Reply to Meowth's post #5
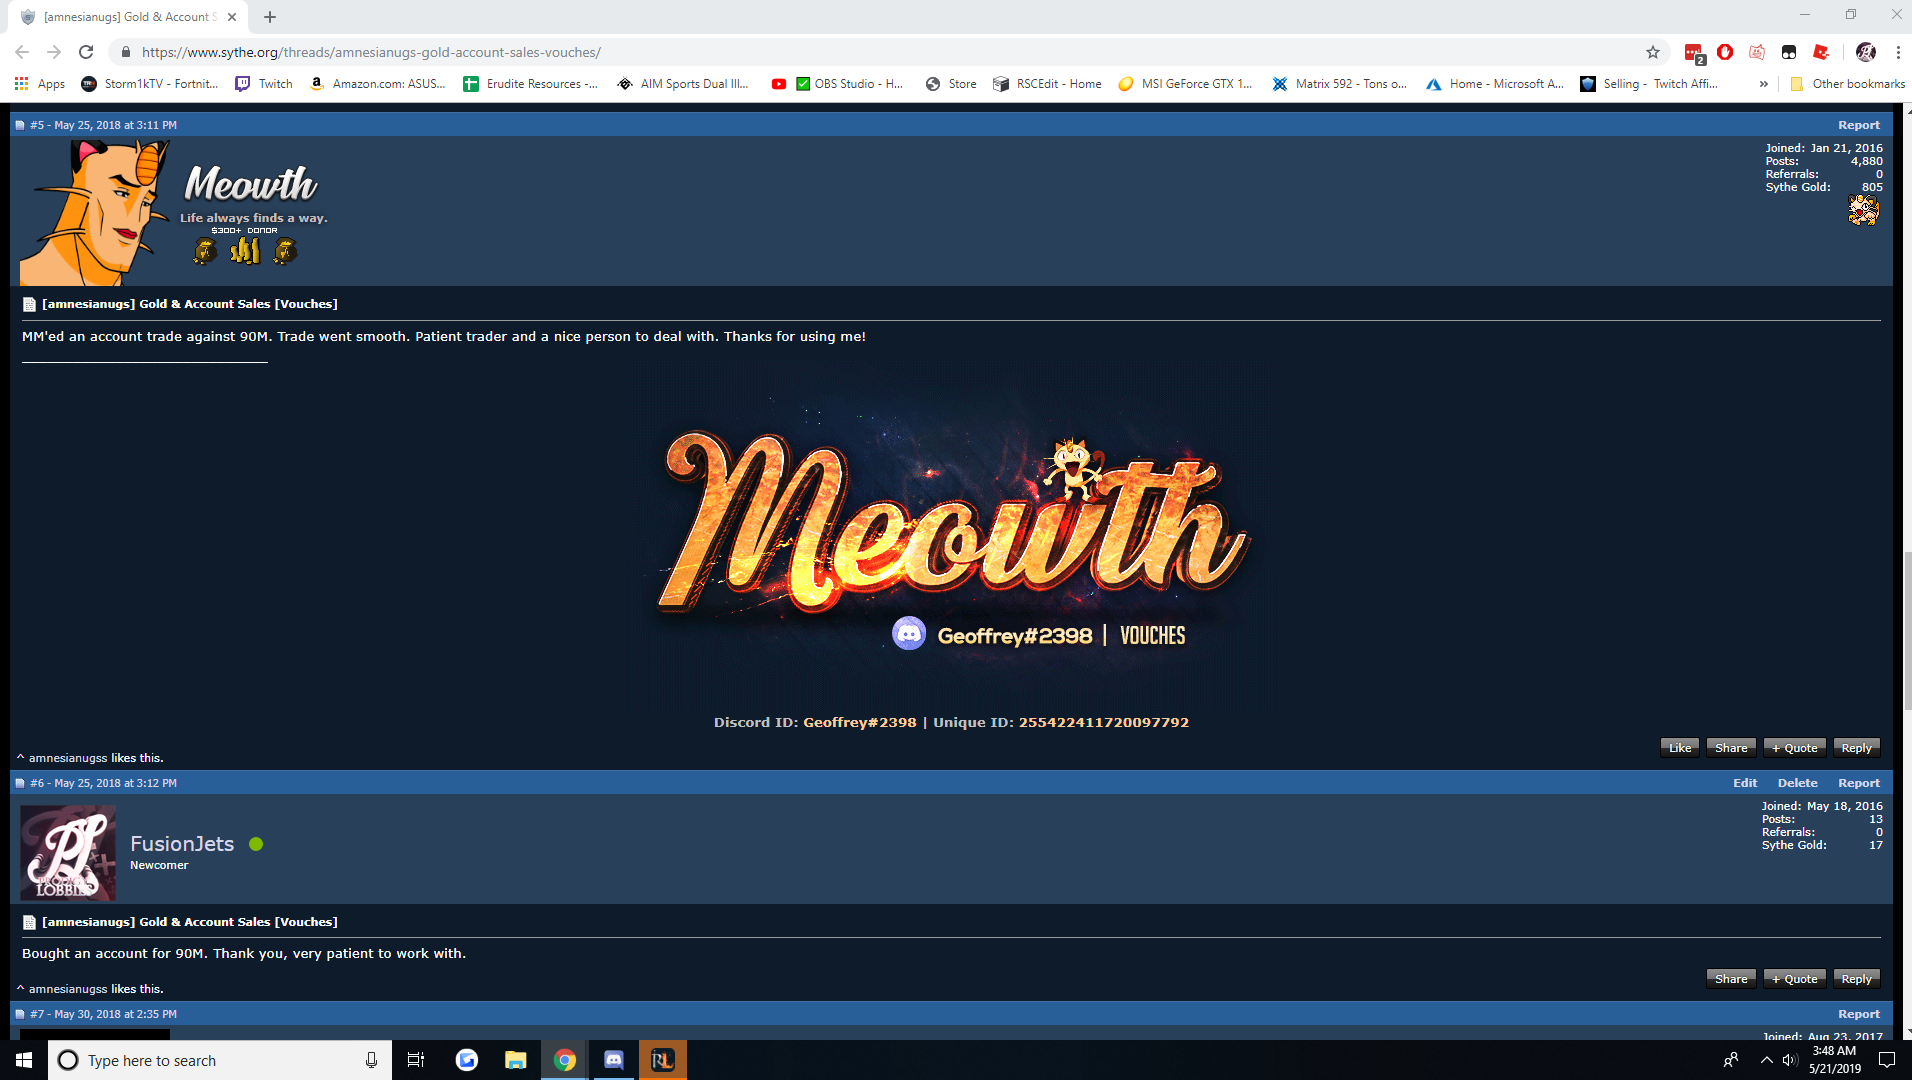The height and width of the screenshot is (1080, 1912). 1856,748
